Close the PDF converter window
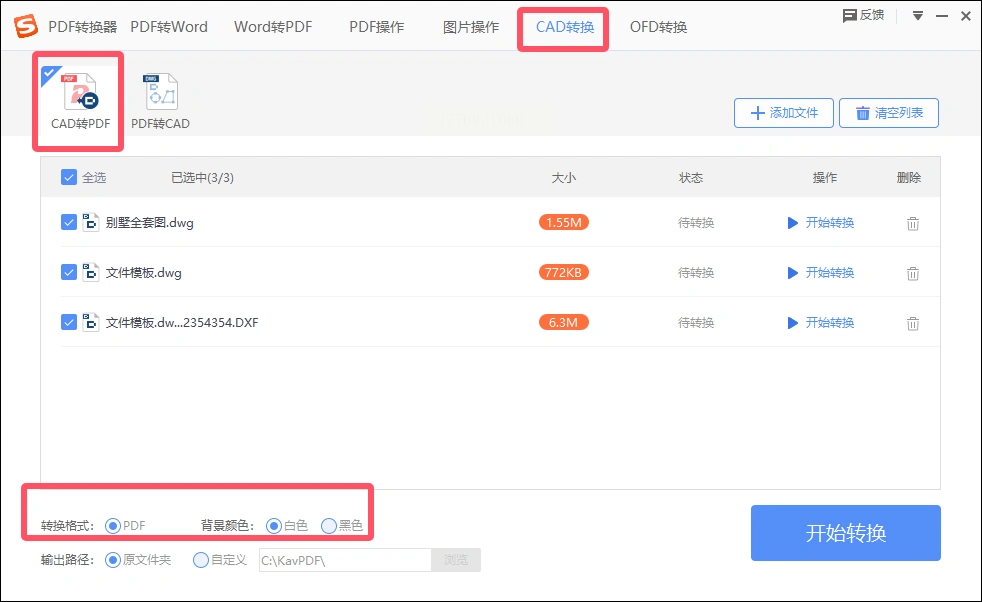 966,16
